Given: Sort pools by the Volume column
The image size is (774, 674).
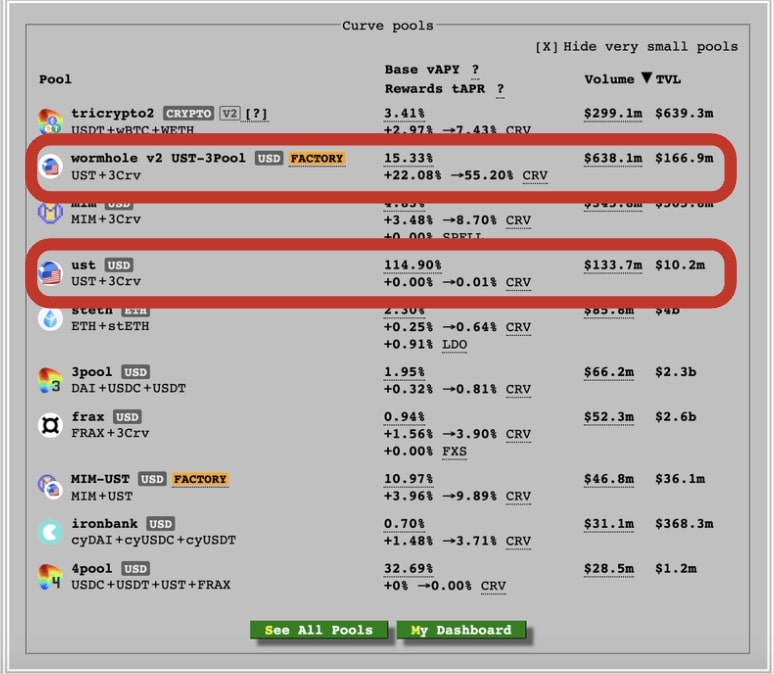Looking at the screenshot, I should click(609, 79).
